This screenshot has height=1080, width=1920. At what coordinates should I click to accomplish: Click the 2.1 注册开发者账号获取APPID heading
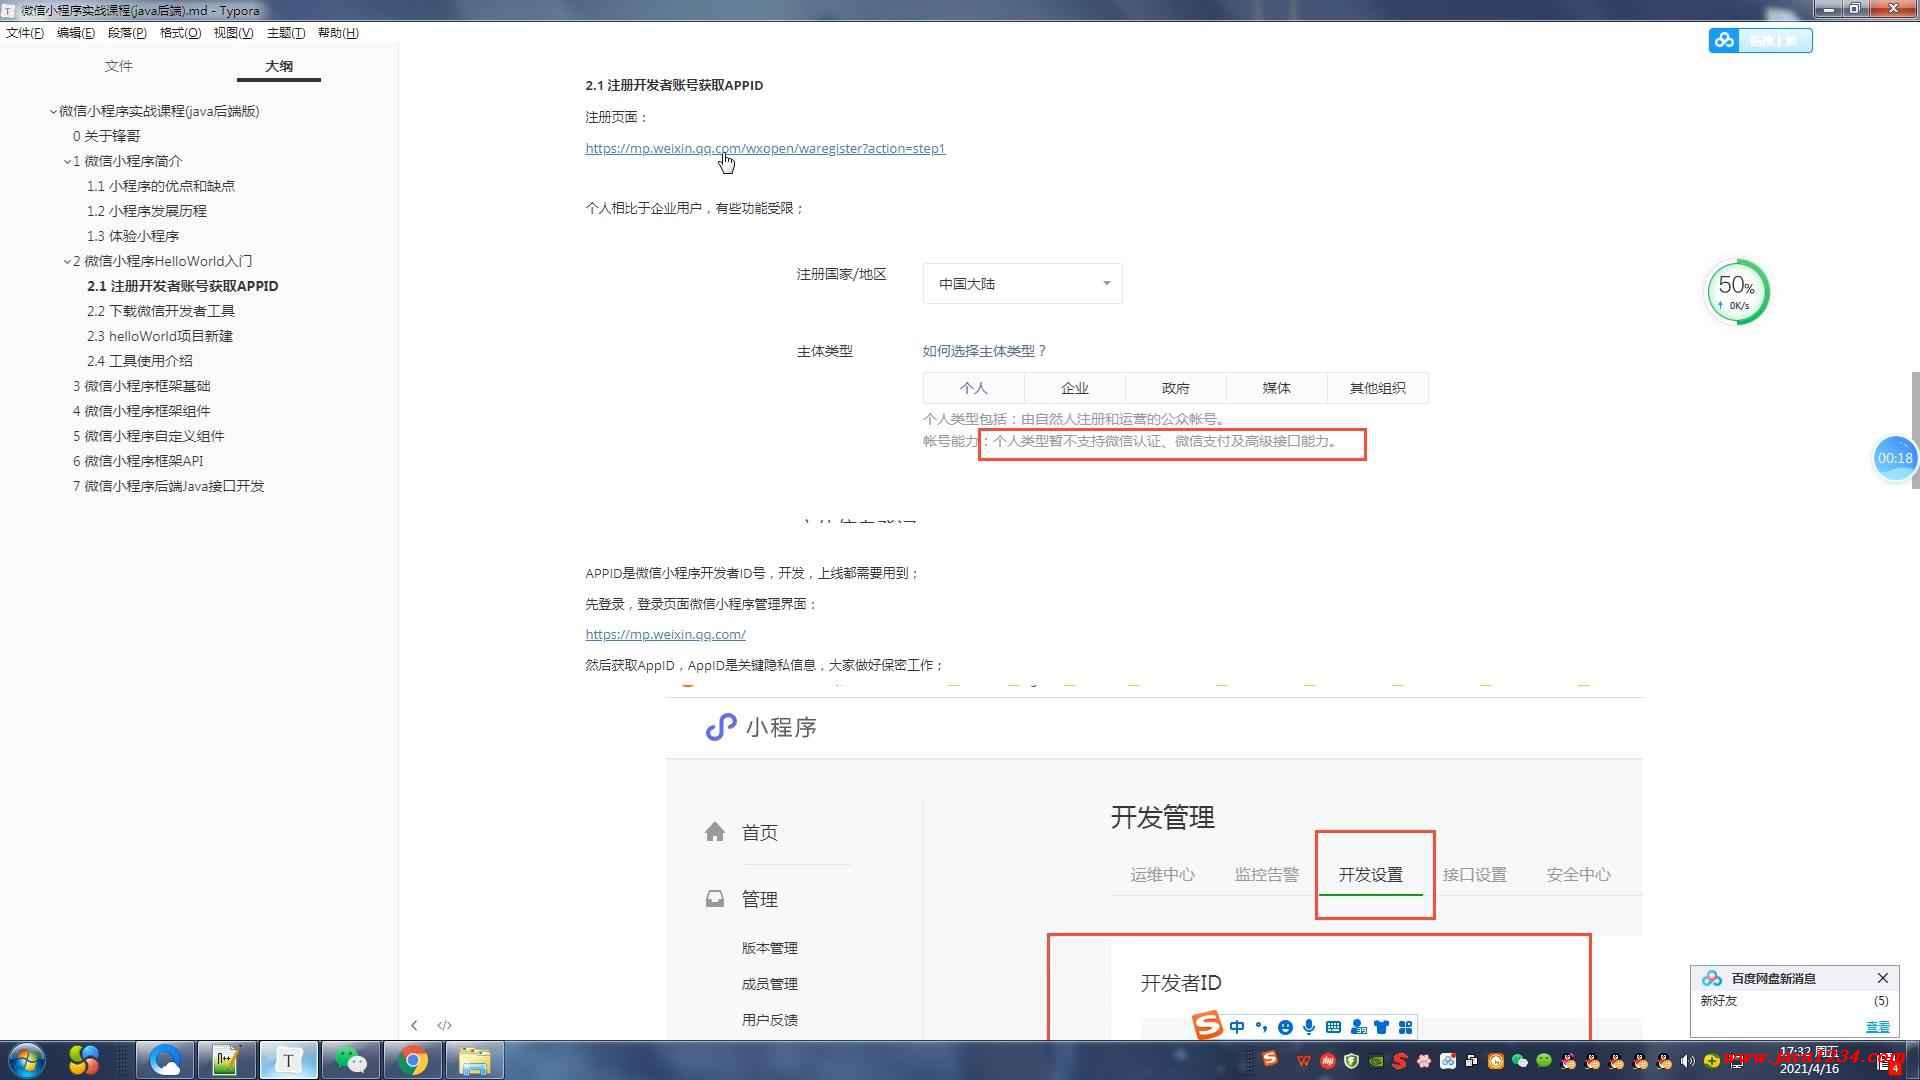[x=674, y=85]
